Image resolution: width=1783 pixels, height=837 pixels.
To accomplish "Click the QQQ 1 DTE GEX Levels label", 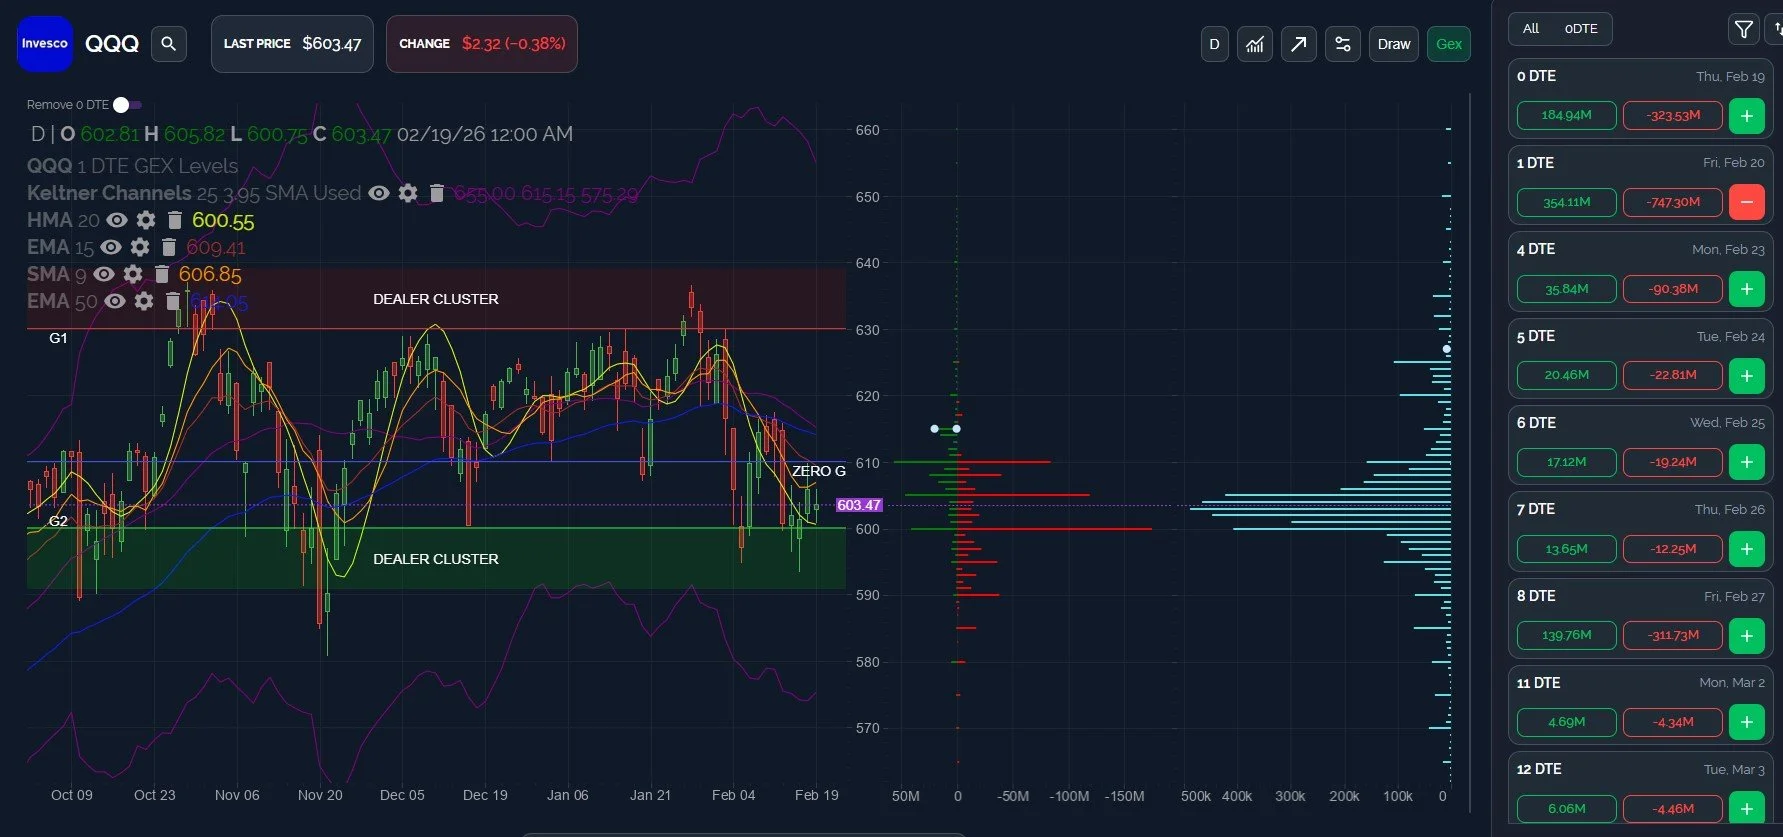I will (x=132, y=166).
